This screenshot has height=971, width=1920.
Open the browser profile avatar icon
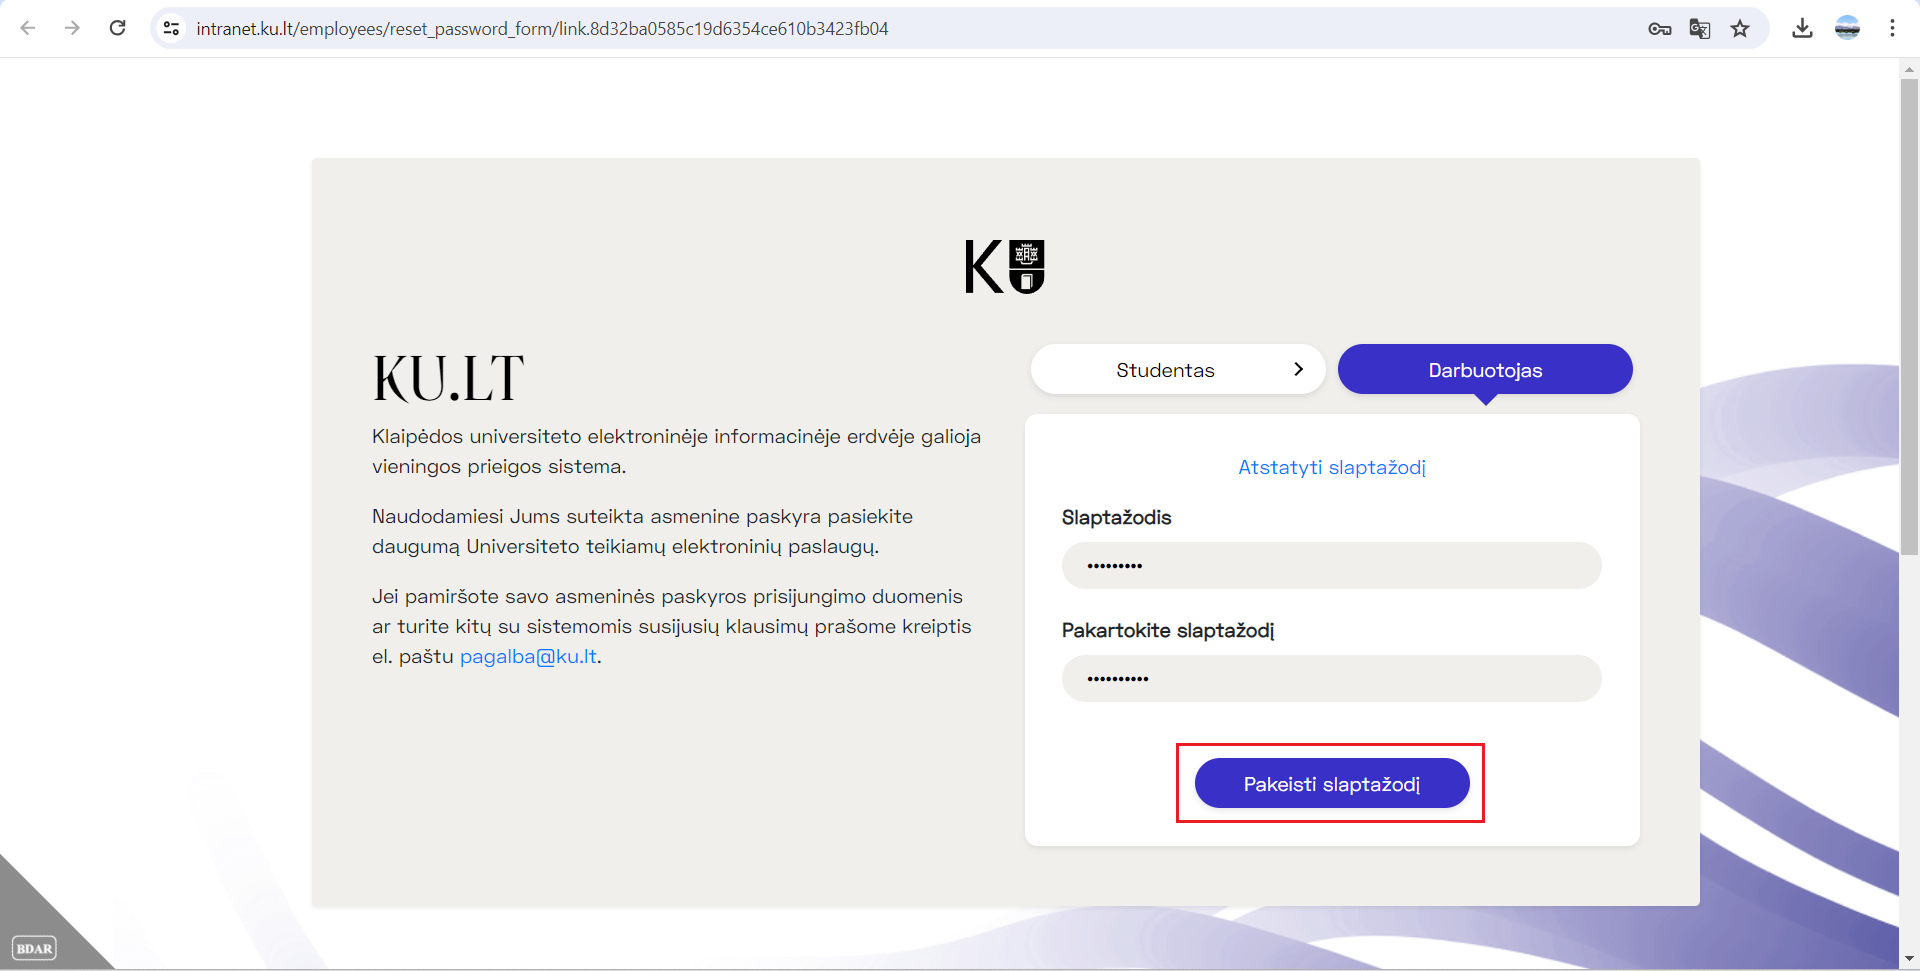click(x=1848, y=28)
